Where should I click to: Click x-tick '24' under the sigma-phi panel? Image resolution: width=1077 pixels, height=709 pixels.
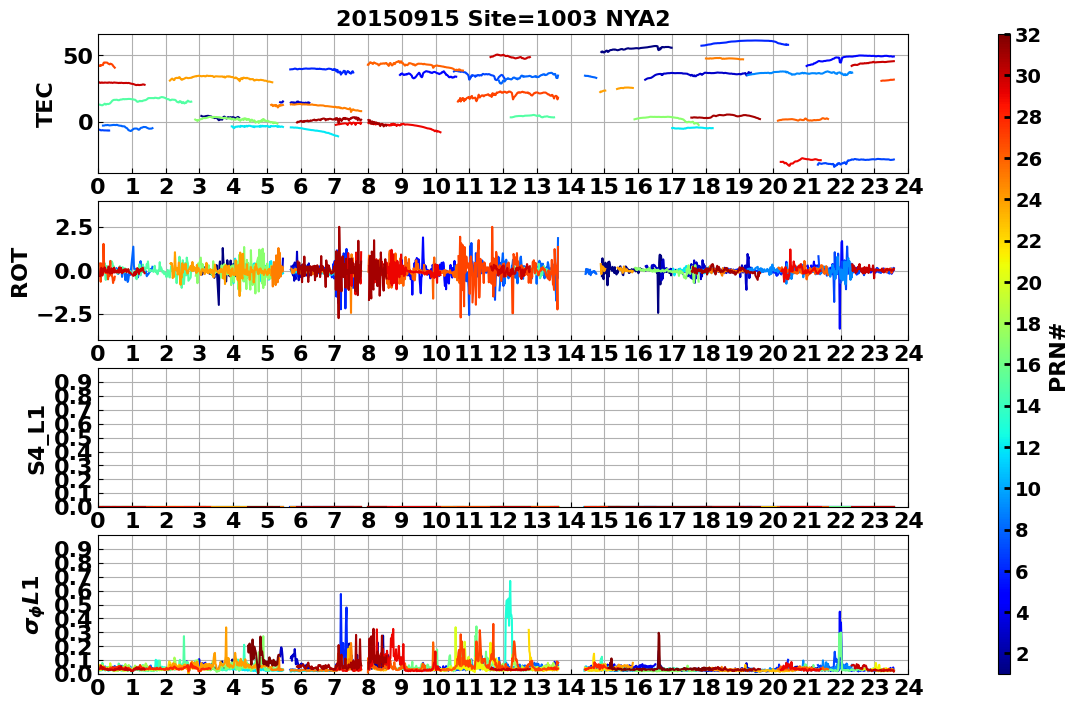908,688
